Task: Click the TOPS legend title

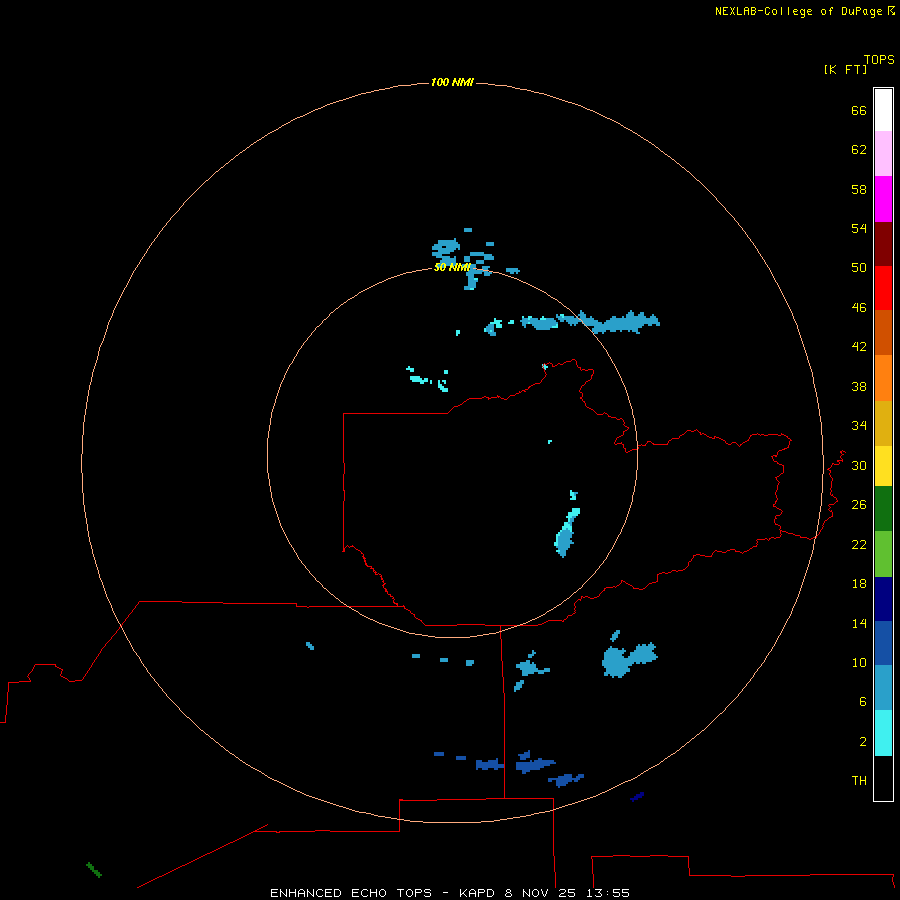Action: pos(879,59)
